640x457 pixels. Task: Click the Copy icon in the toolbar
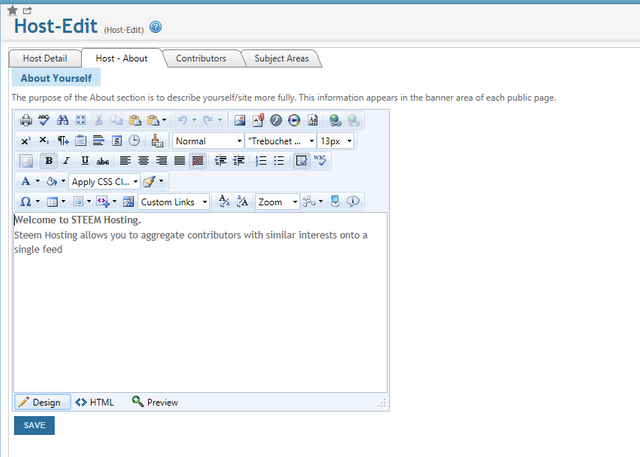[117, 120]
